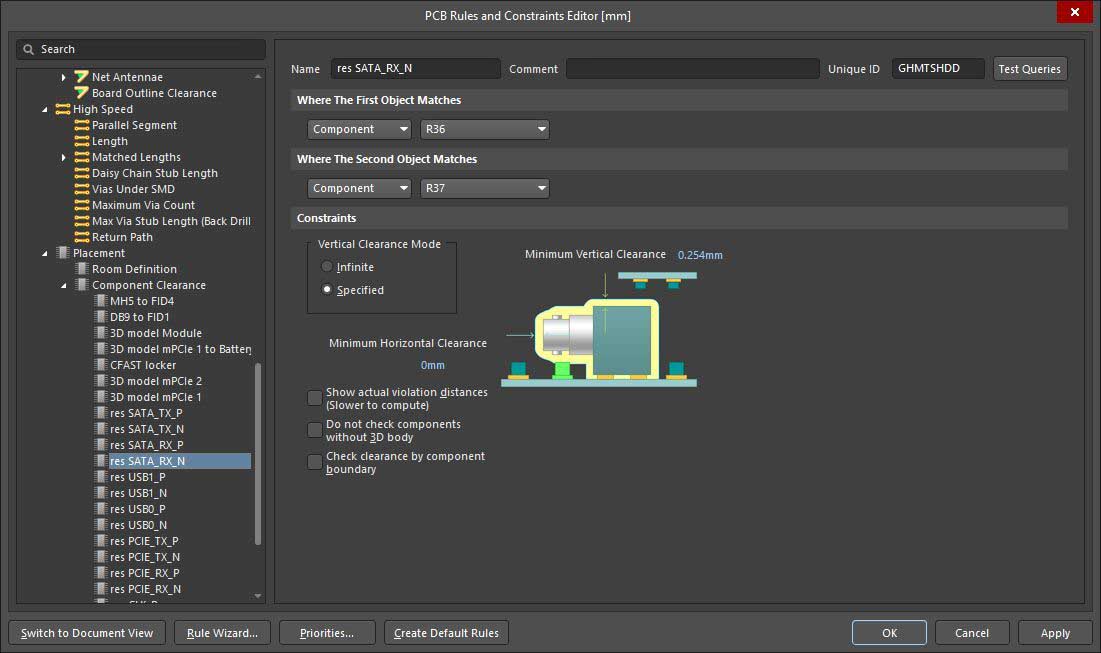The height and width of the screenshot is (653, 1101).
Task: Collapse the High Speed tree node
Action: (45, 109)
